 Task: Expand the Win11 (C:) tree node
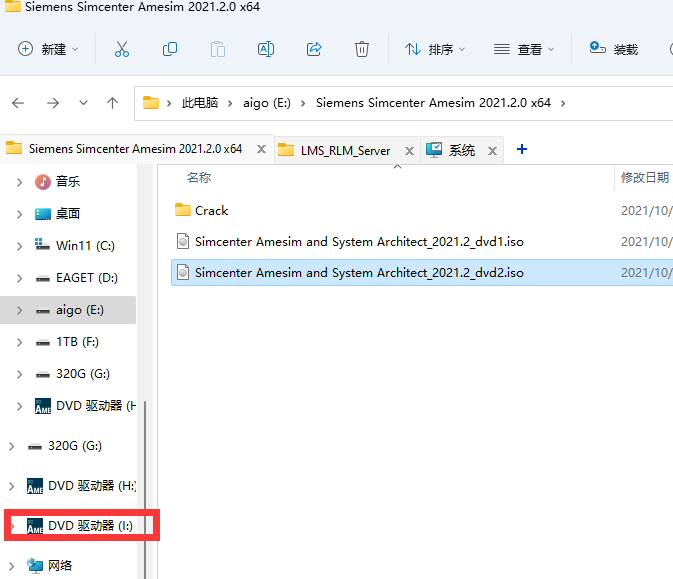pos(19,246)
